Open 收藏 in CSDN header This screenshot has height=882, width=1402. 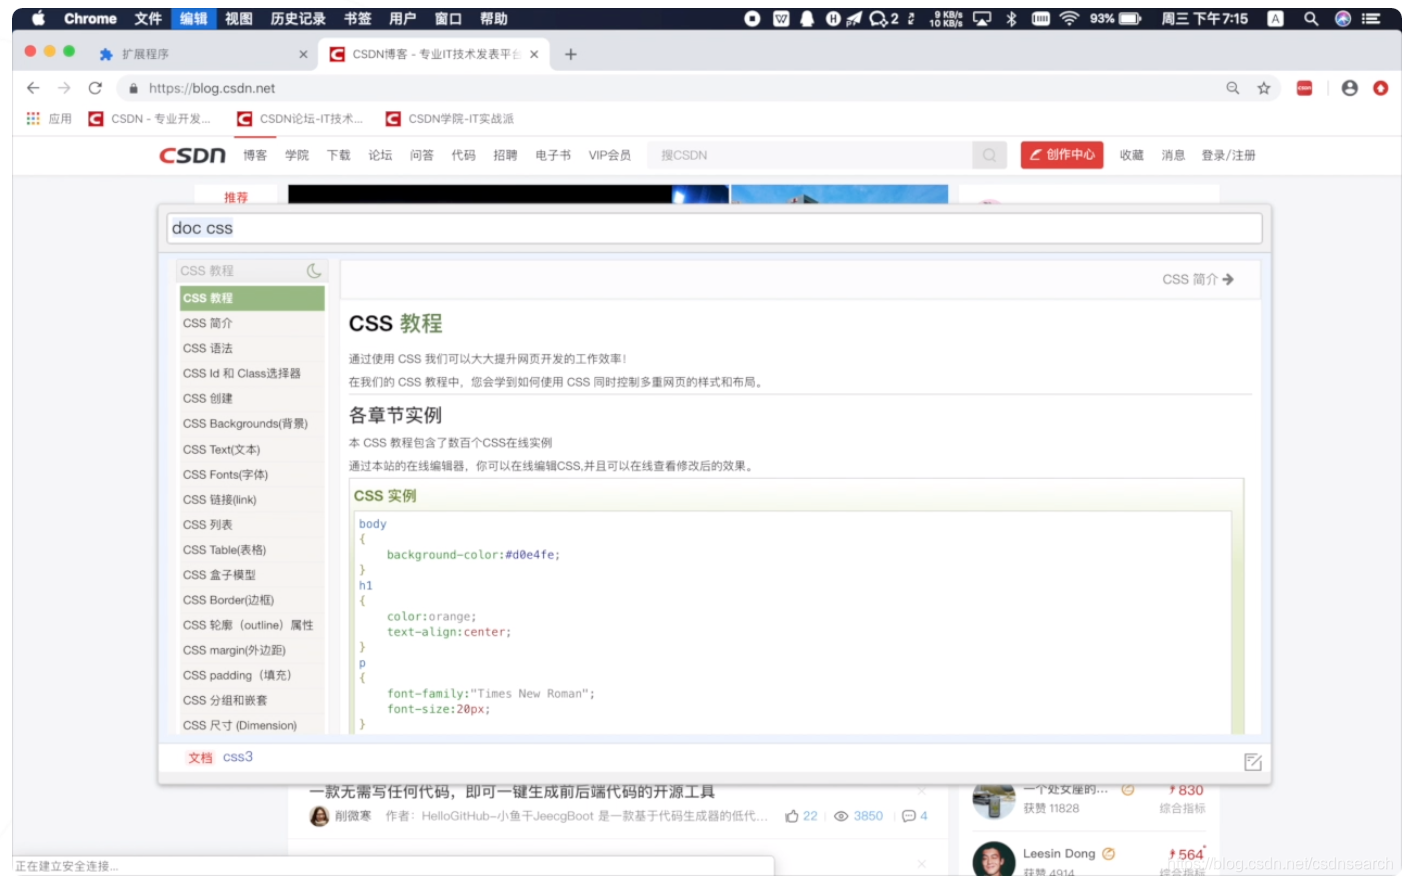pos(1132,155)
